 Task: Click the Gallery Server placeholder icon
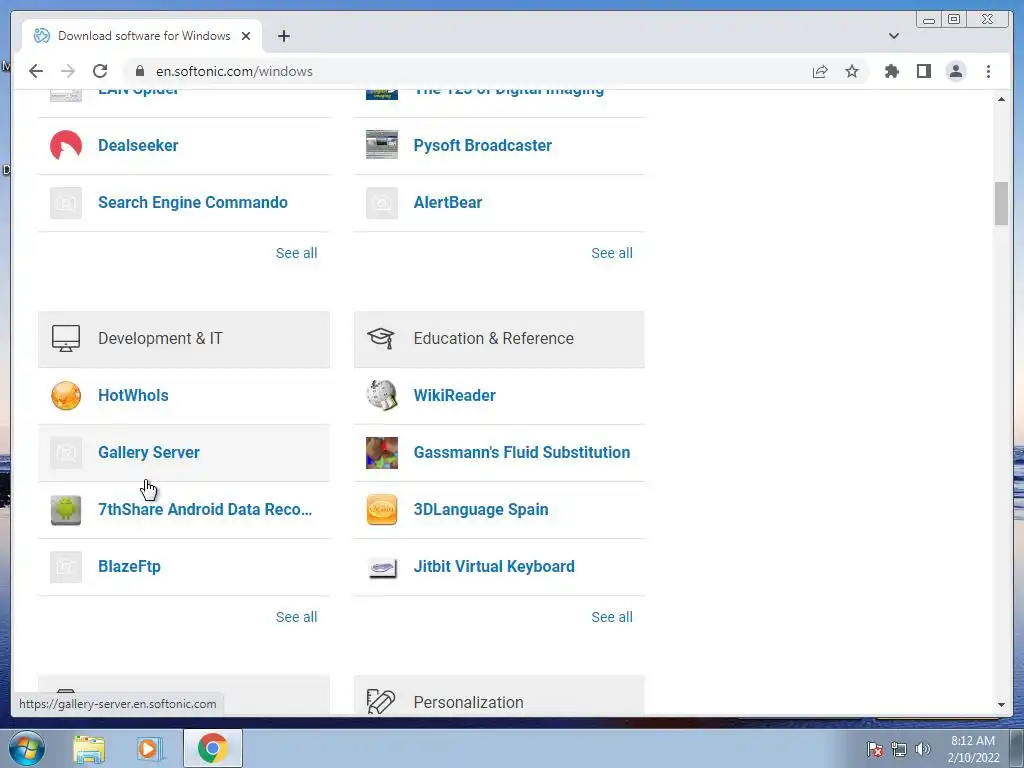click(66, 453)
